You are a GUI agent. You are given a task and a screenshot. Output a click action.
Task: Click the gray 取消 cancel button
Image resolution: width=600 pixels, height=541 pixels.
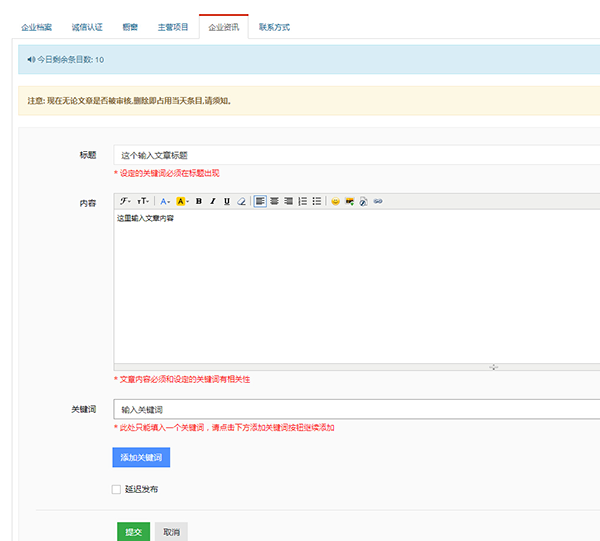[171, 532]
